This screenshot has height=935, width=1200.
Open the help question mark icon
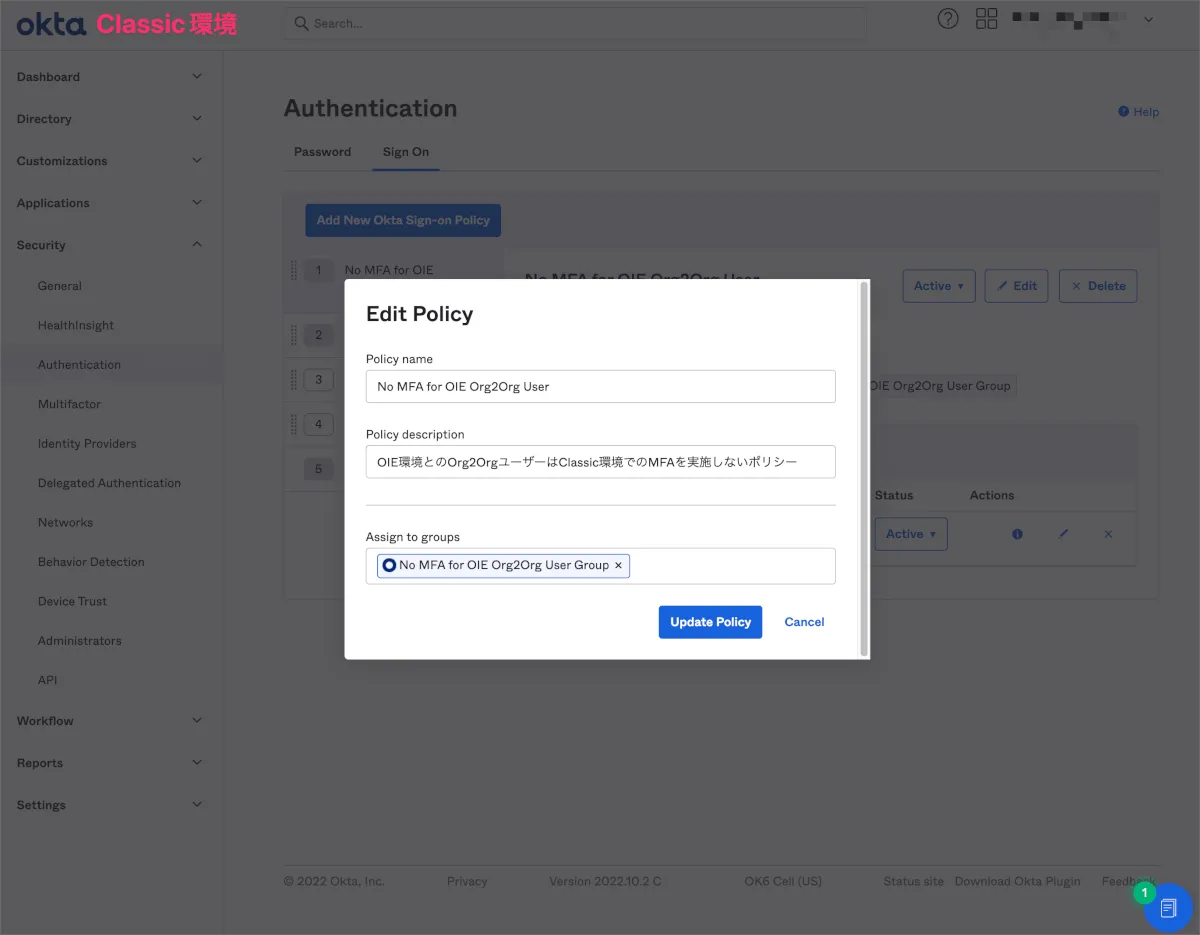(x=947, y=19)
